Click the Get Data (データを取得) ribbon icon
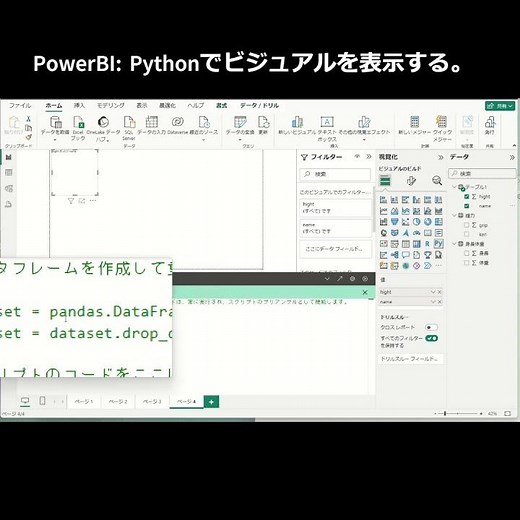This screenshot has height=520, width=520. [x=55, y=122]
